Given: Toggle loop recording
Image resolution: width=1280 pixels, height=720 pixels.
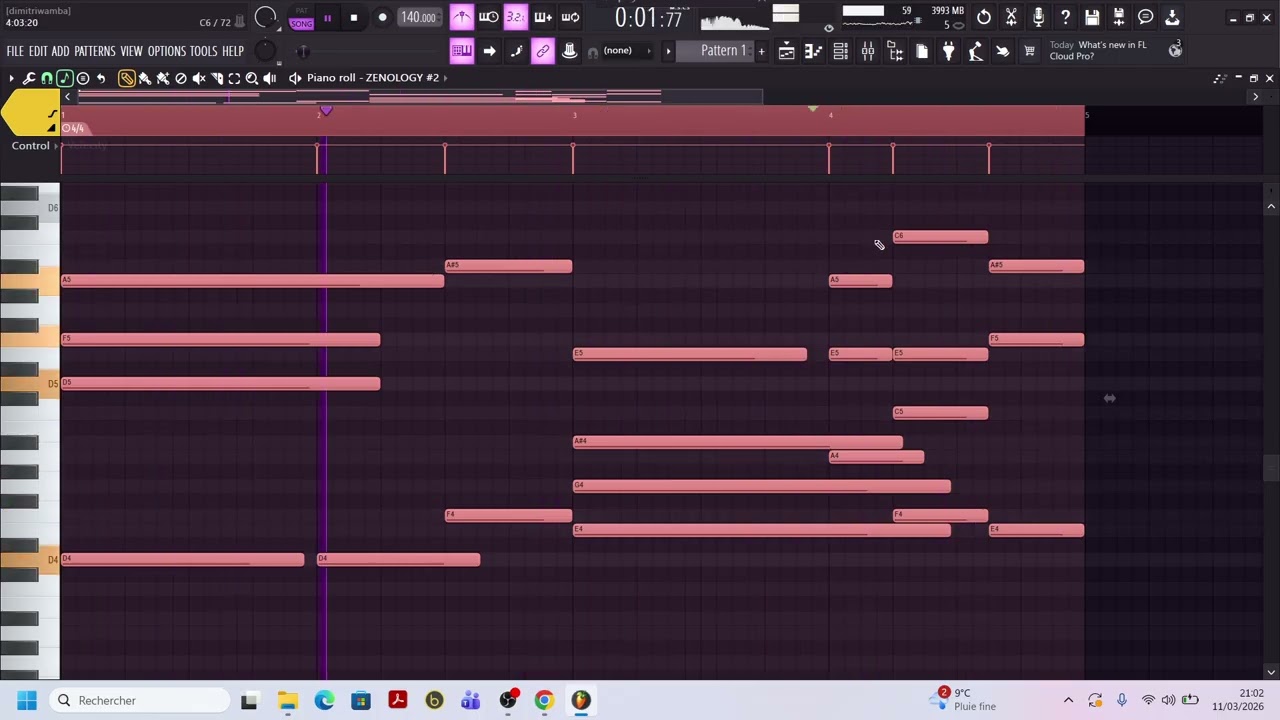Looking at the screenshot, I should coord(570,17).
